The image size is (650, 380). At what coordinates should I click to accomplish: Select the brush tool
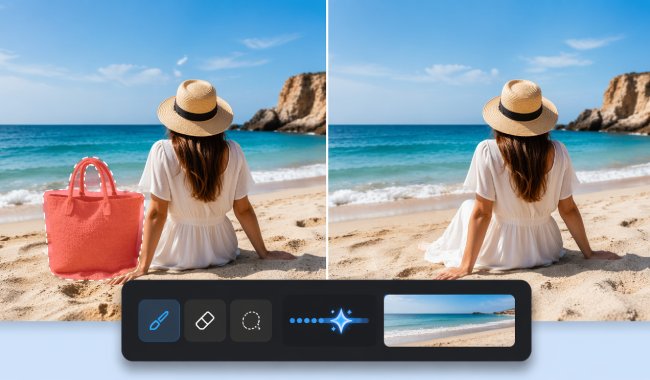(159, 320)
